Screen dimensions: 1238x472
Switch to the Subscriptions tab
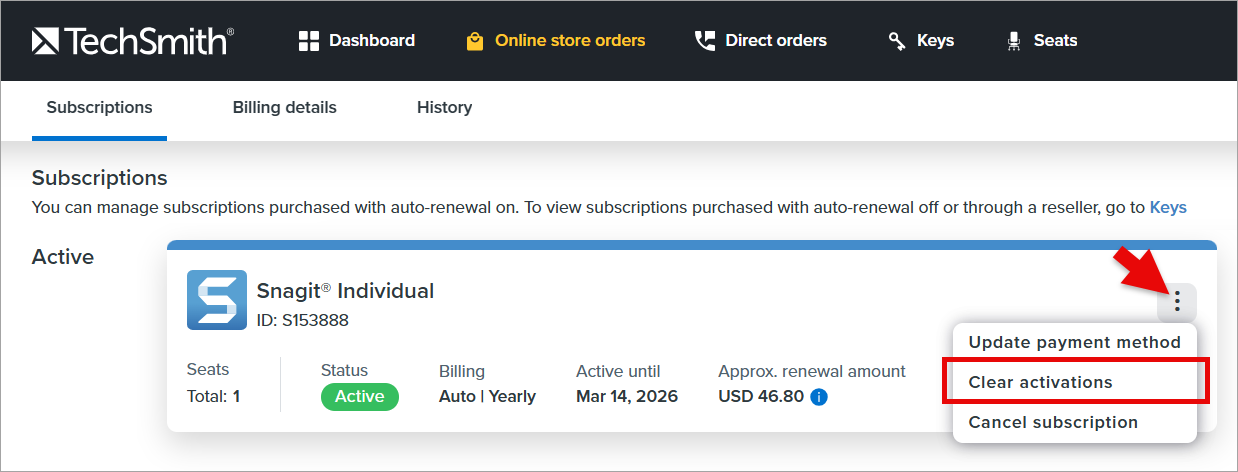(x=99, y=107)
